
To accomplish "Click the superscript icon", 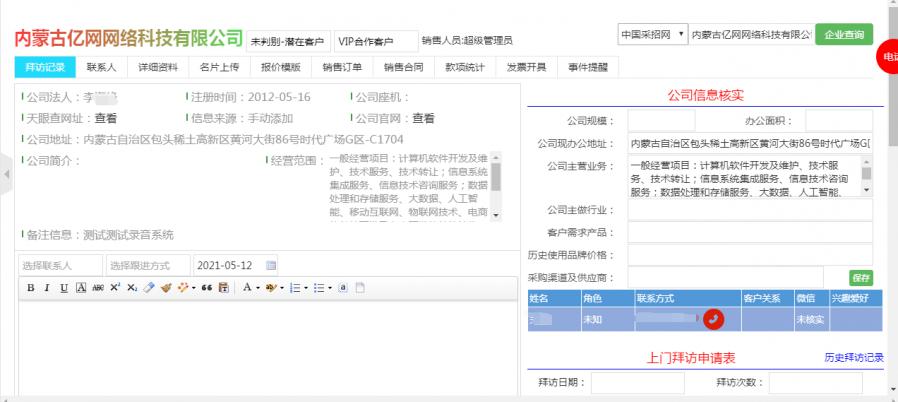I will [115, 288].
